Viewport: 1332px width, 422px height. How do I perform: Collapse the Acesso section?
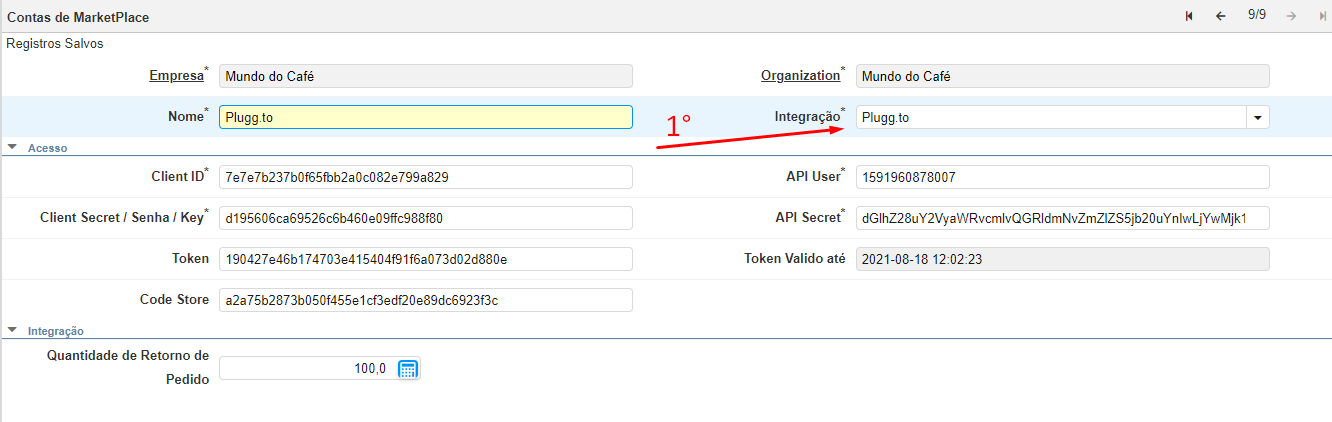tap(12, 147)
